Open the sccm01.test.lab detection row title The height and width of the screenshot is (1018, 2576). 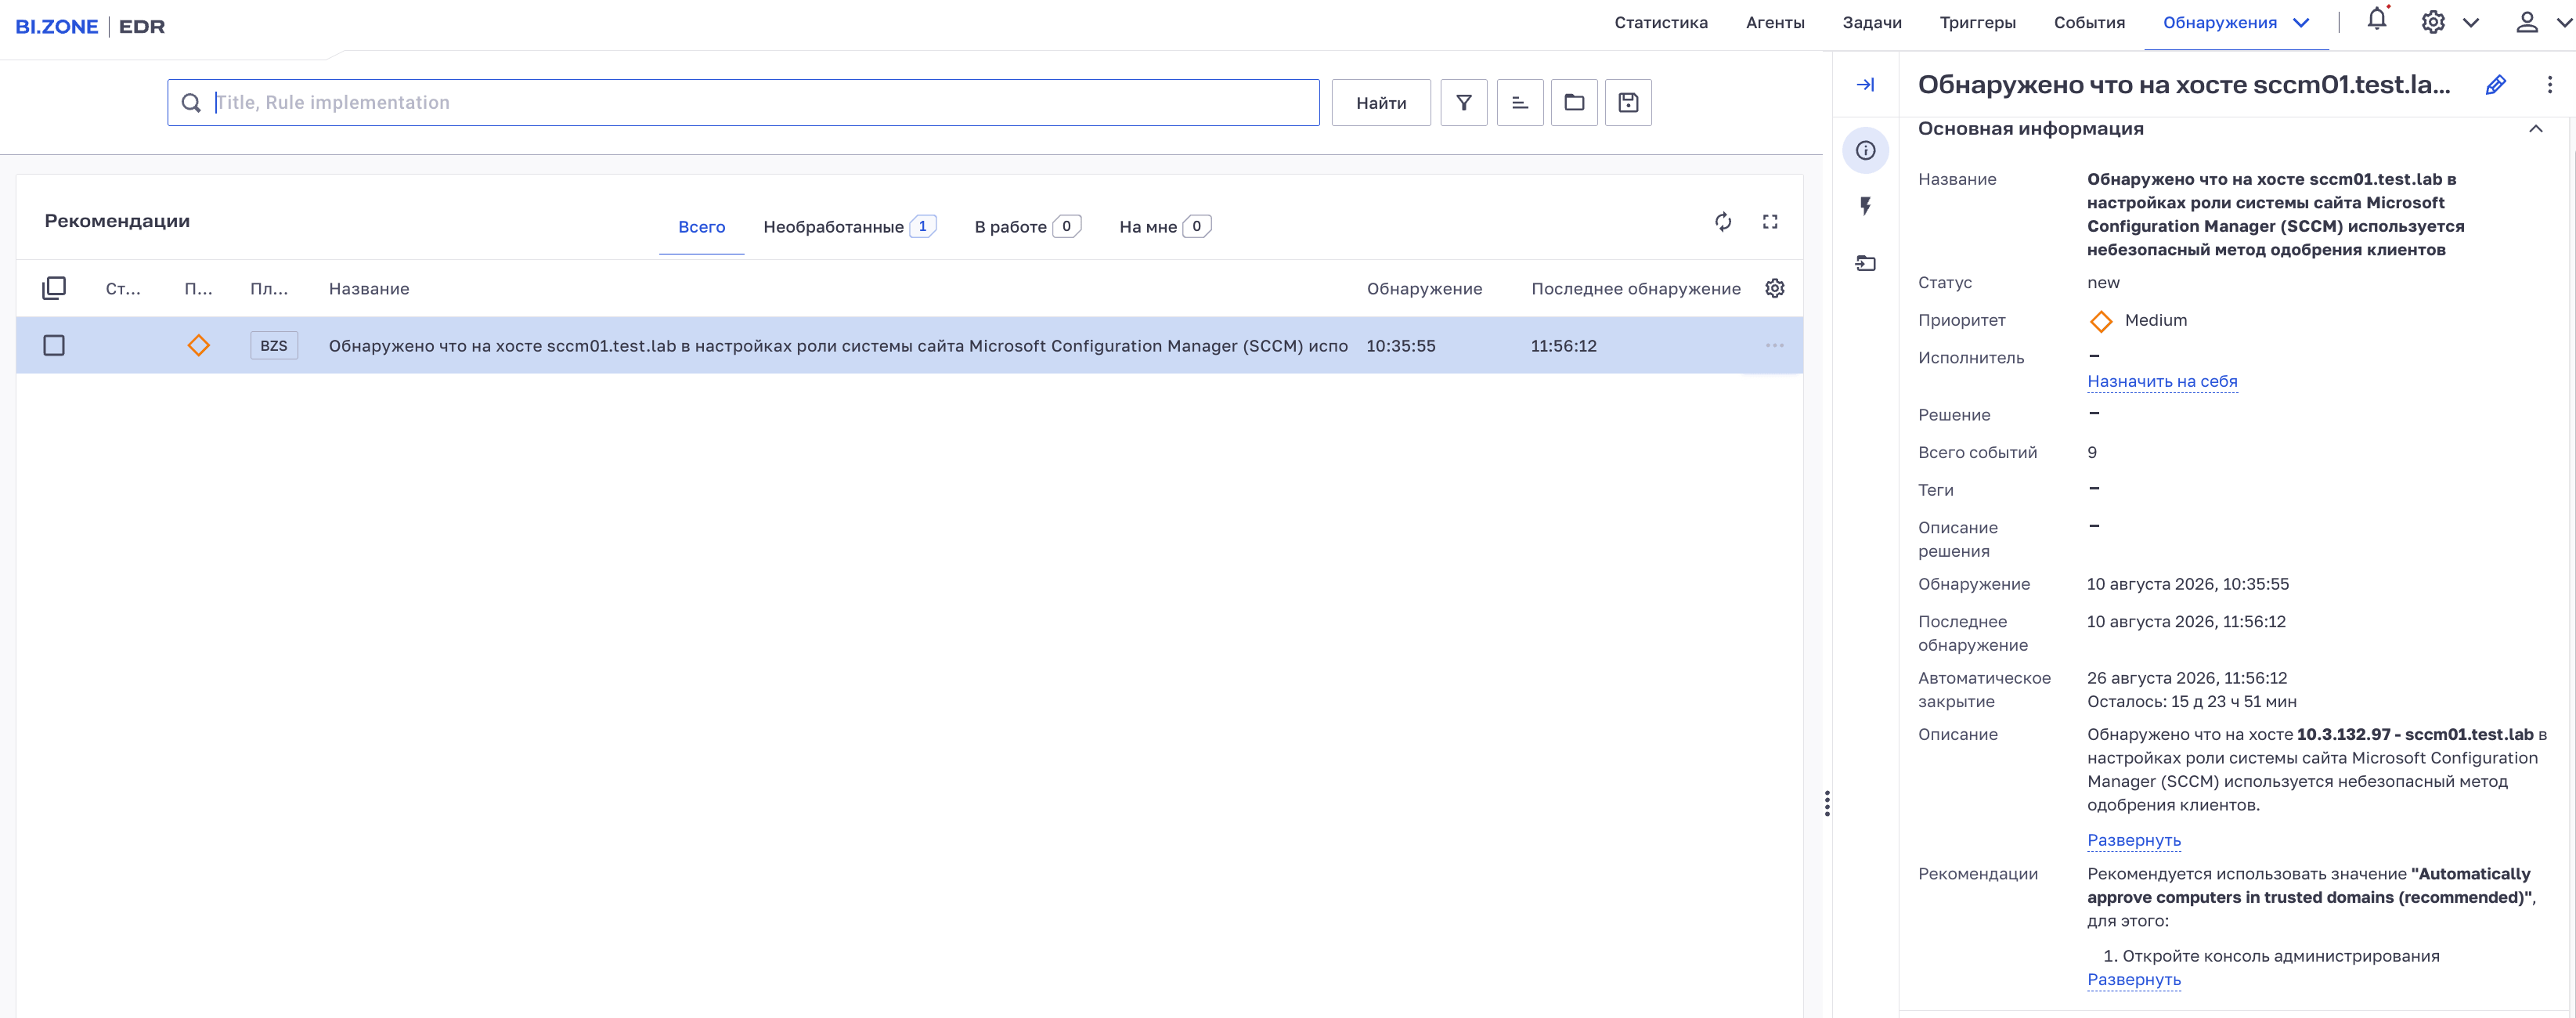tap(838, 346)
